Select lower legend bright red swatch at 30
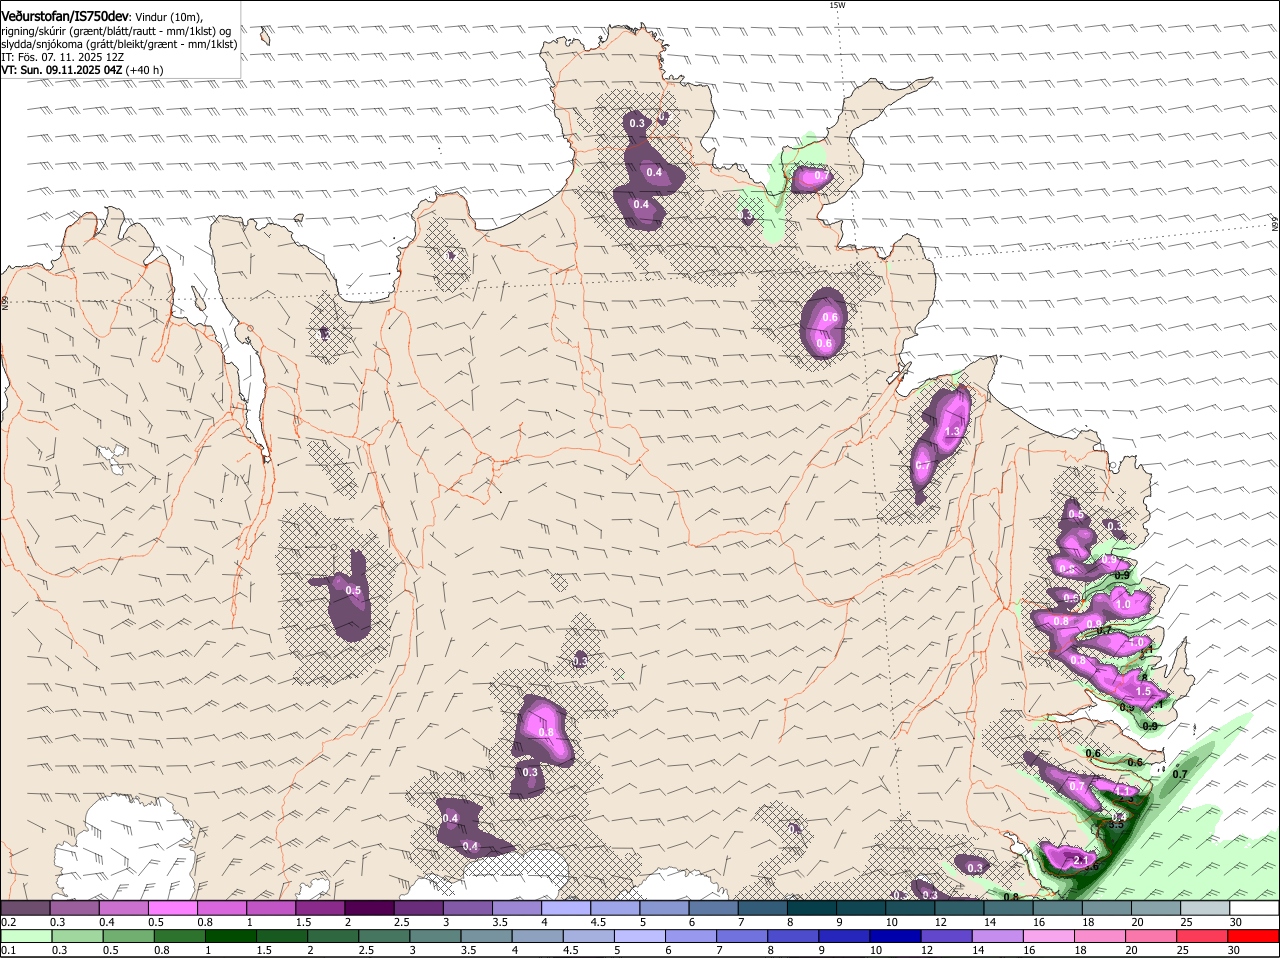Viewport: 1280px width, 958px height. coord(1254,936)
